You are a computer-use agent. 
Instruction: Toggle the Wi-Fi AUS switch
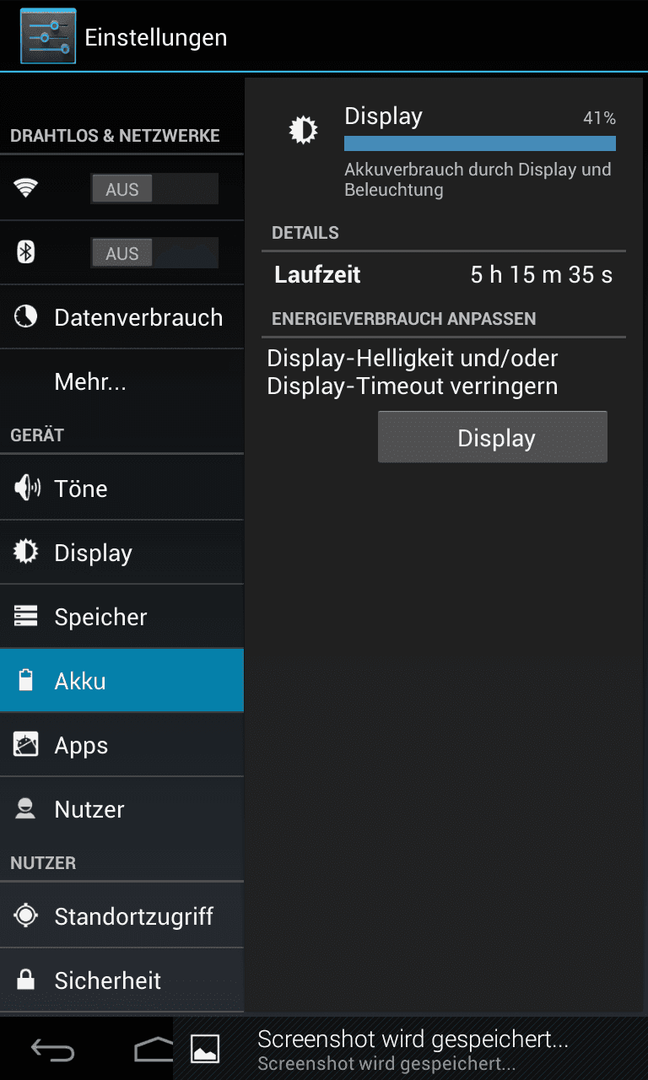(154, 189)
